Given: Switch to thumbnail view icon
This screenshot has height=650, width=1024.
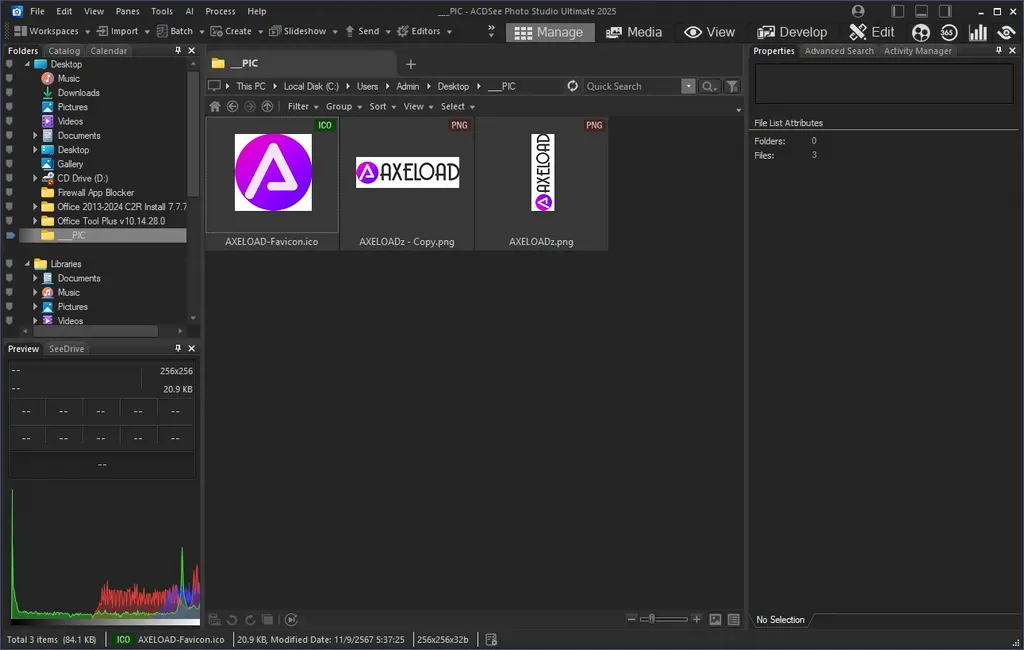Looking at the screenshot, I should point(716,619).
